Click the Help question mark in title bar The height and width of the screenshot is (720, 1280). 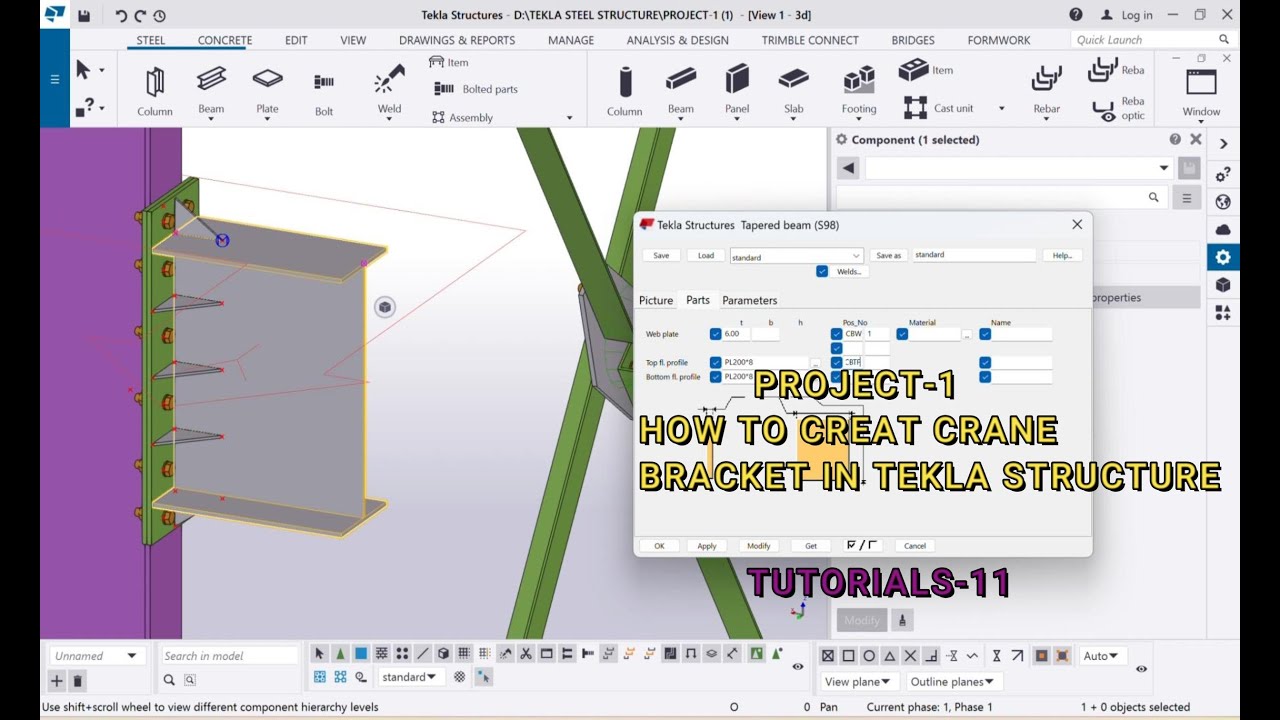pos(1076,15)
